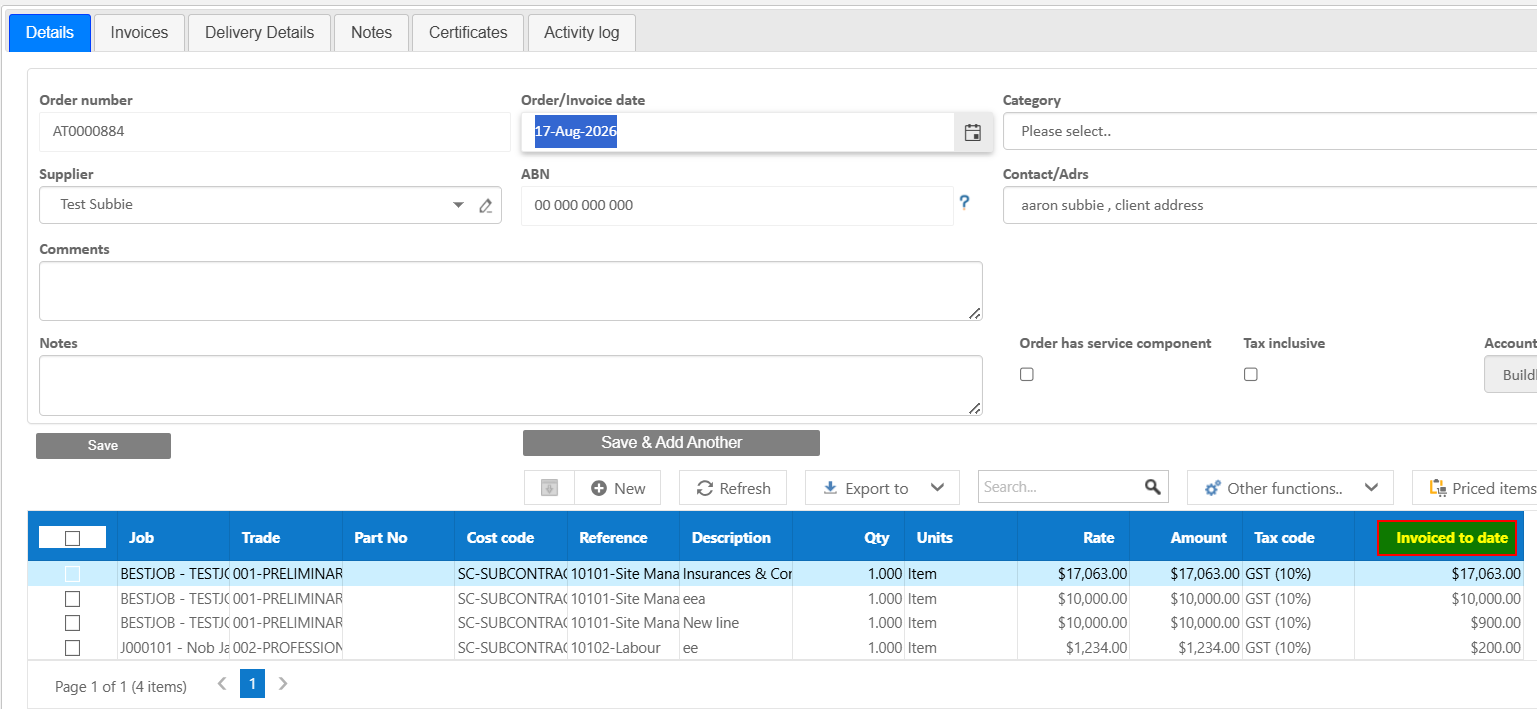Screen dimensions: 1537x709
Task: Click Invoiced to date column header
Action: 1447,538
